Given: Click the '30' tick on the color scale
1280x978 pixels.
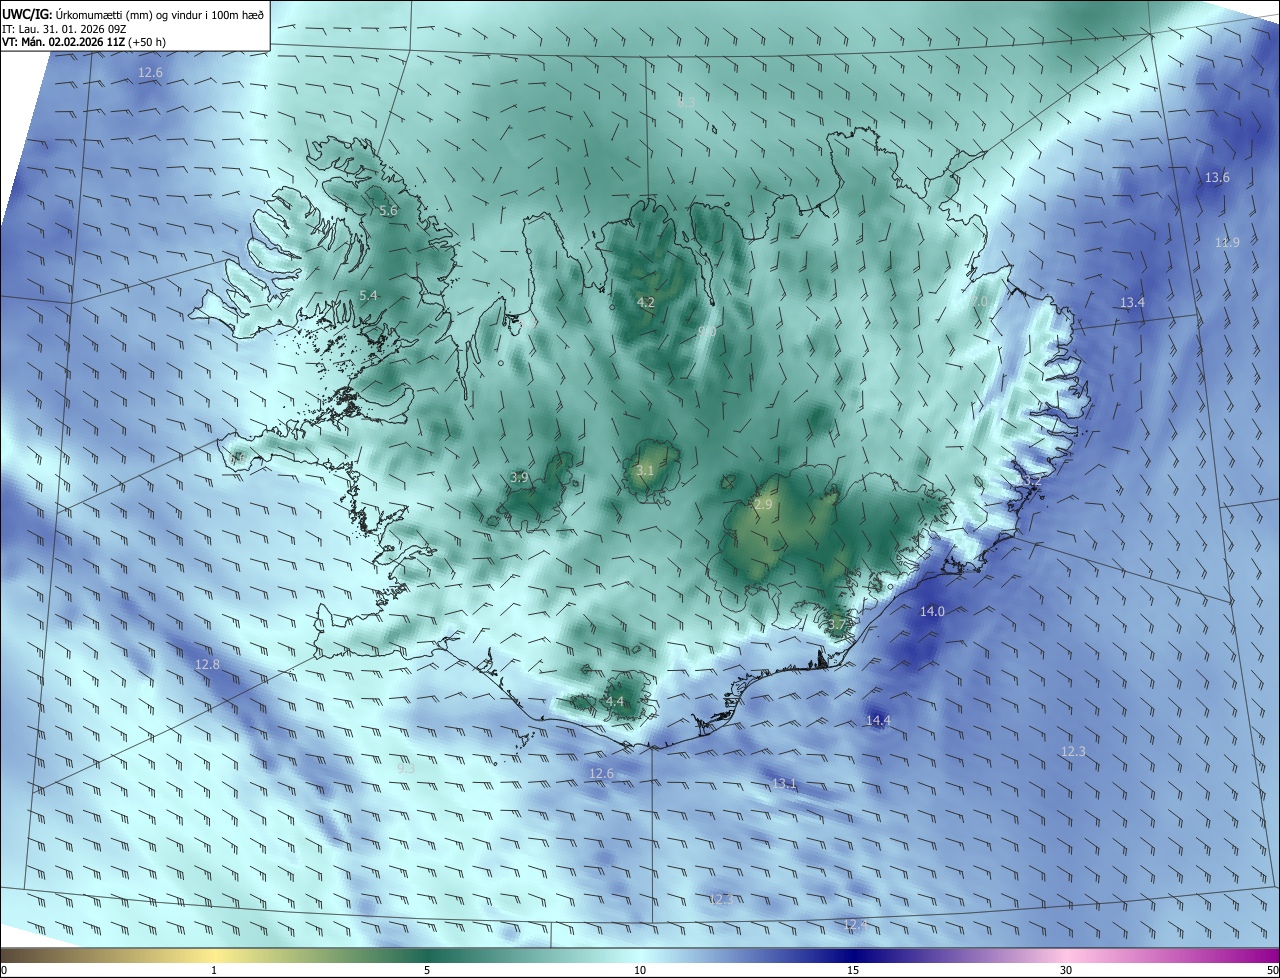Looking at the screenshot, I should click(1066, 970).
